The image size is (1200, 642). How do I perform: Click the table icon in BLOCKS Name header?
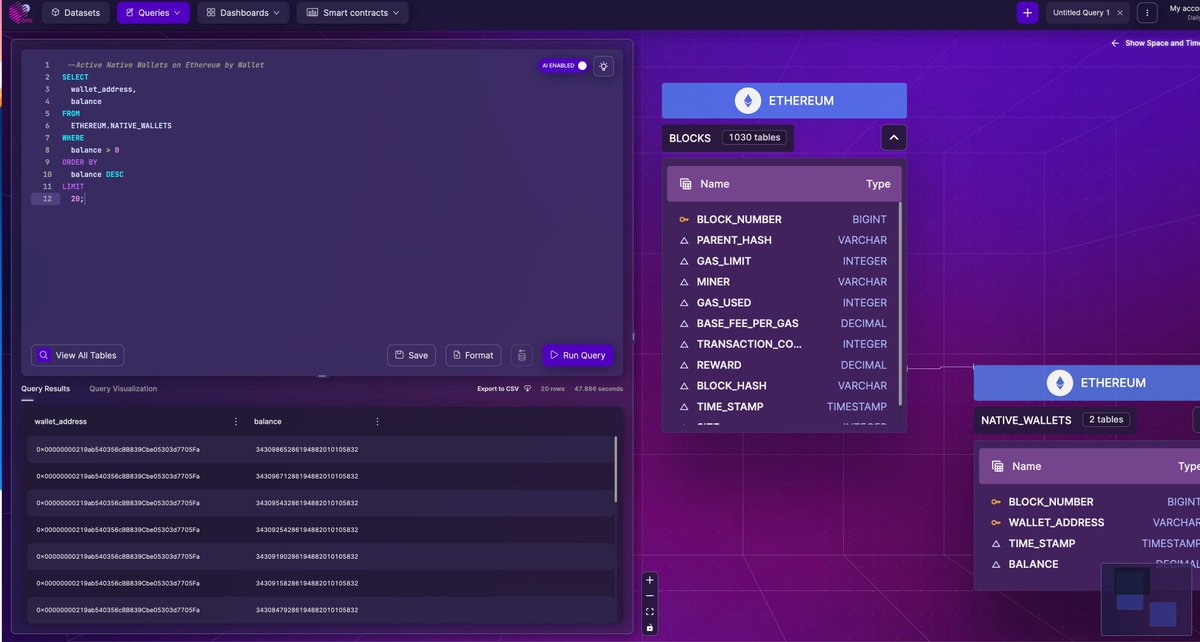(x=686, y=184)
